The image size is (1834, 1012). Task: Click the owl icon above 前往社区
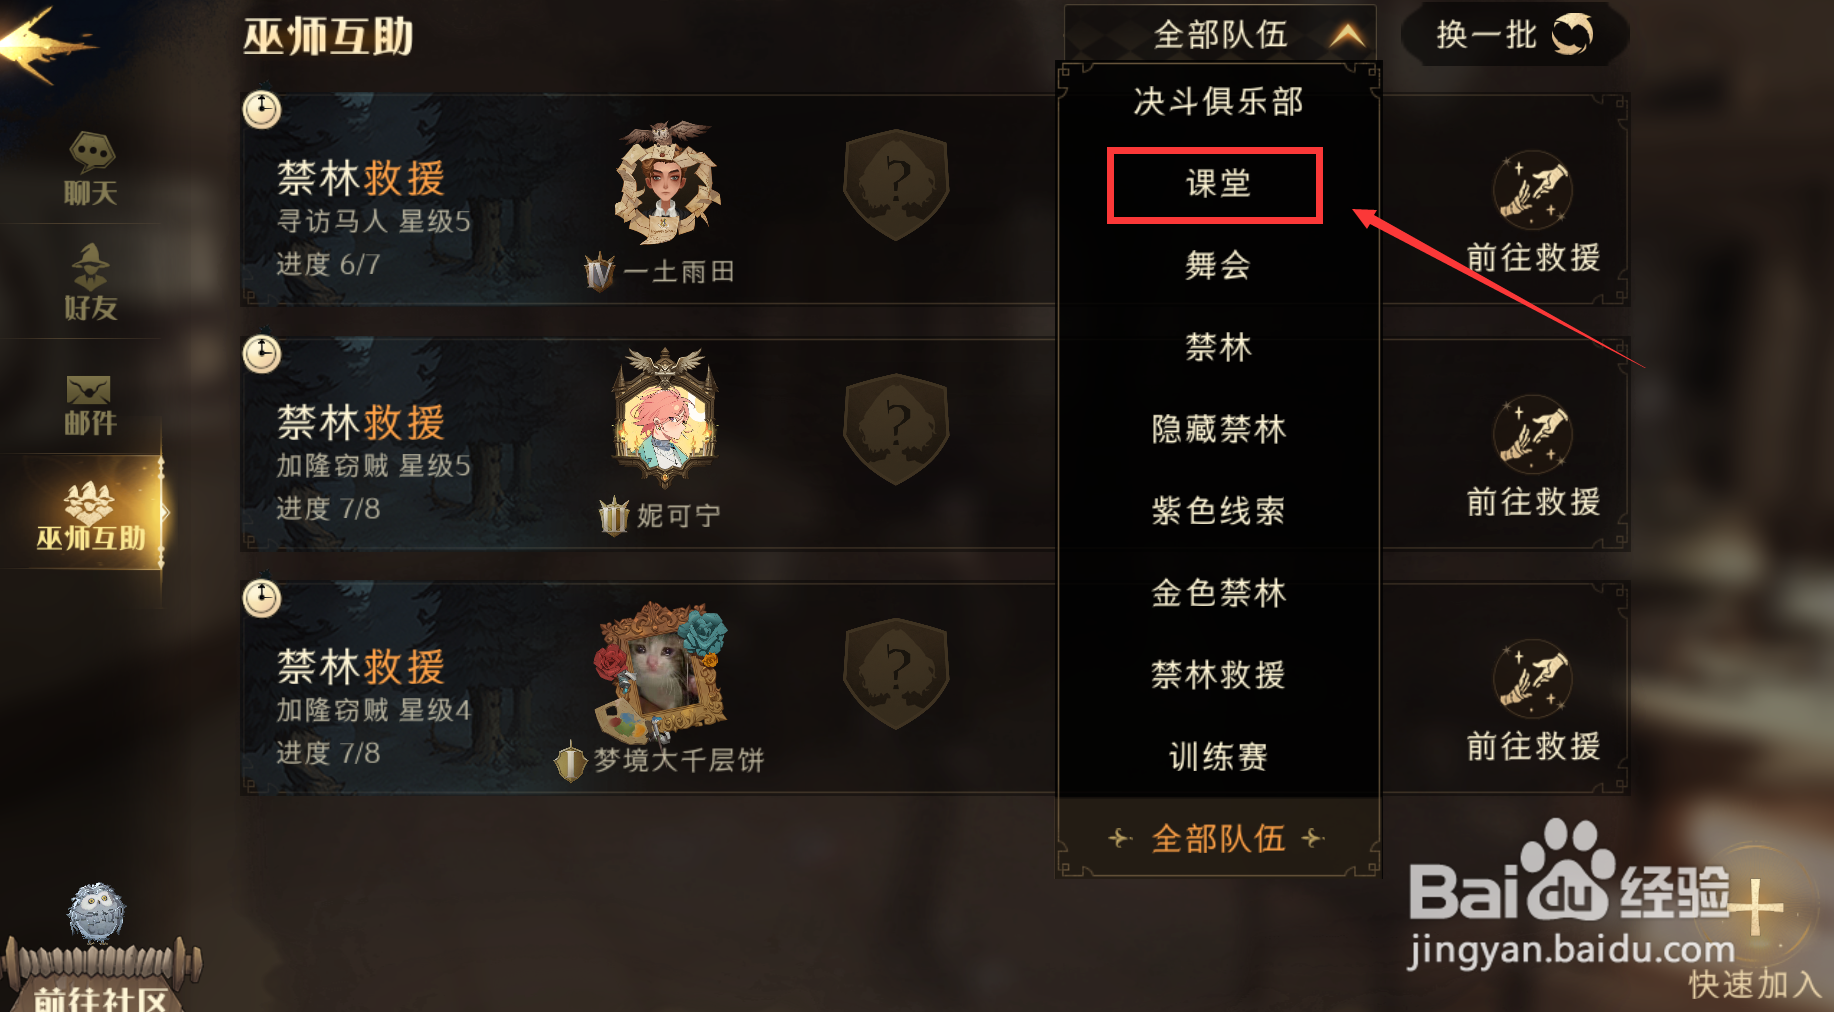tap(96, 913)
